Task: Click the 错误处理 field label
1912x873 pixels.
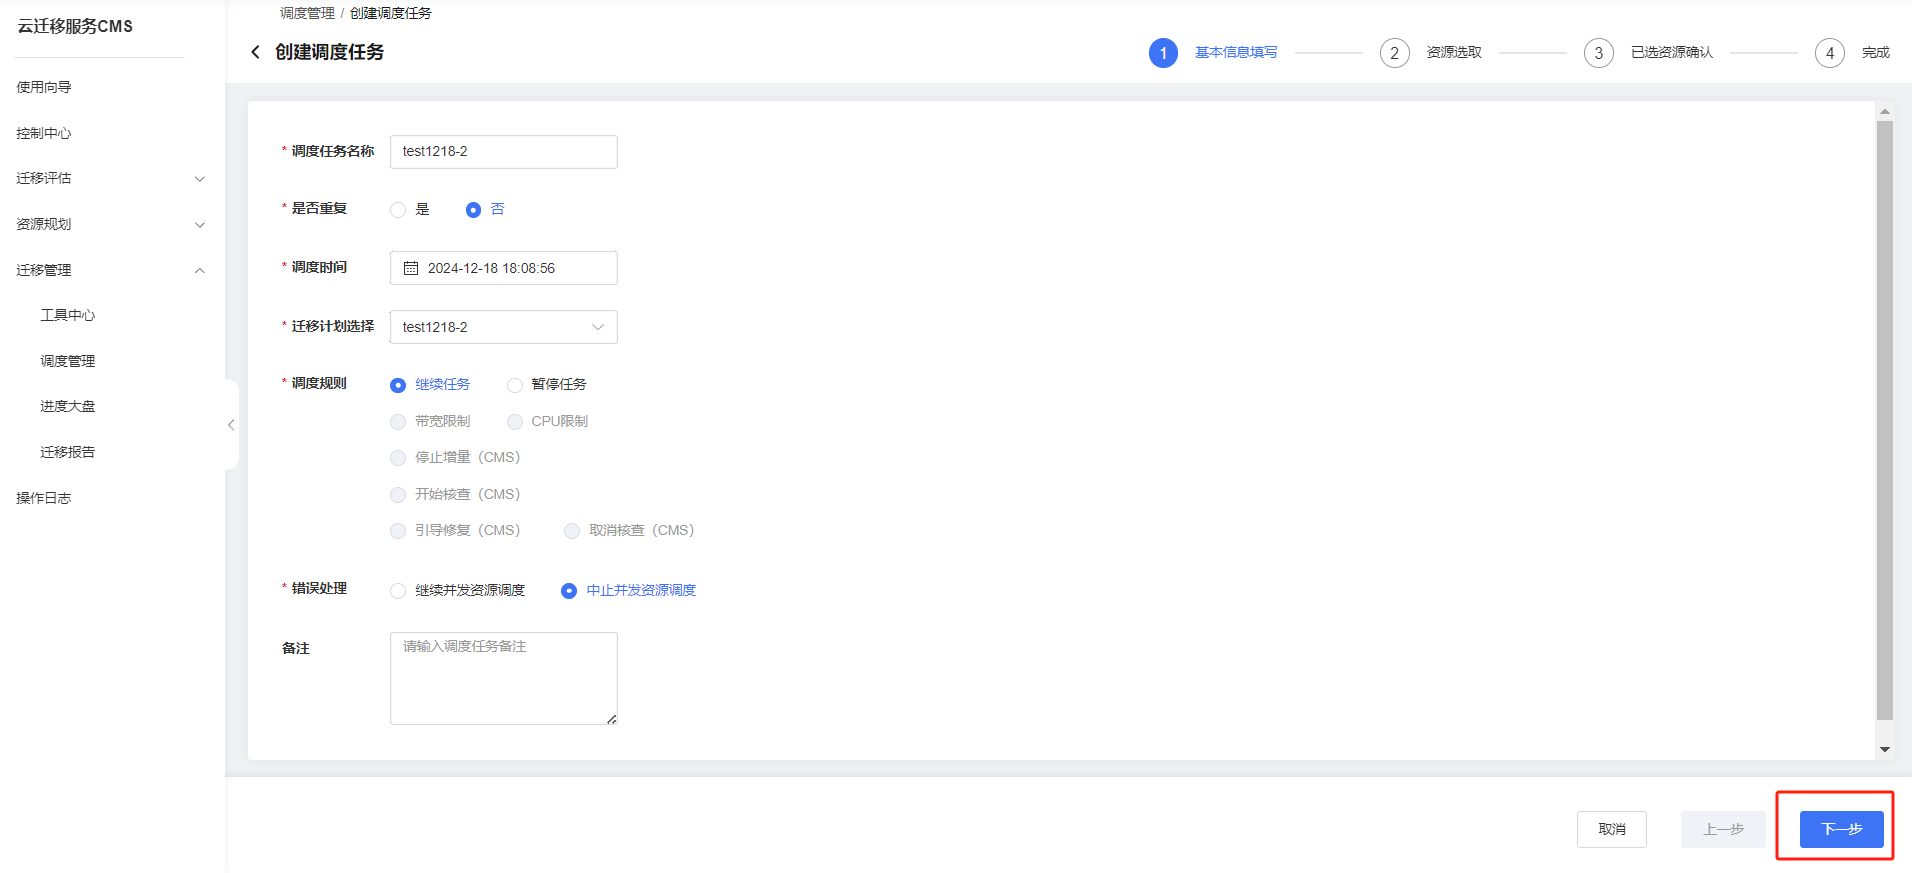Action: click(x=319, y=588)
